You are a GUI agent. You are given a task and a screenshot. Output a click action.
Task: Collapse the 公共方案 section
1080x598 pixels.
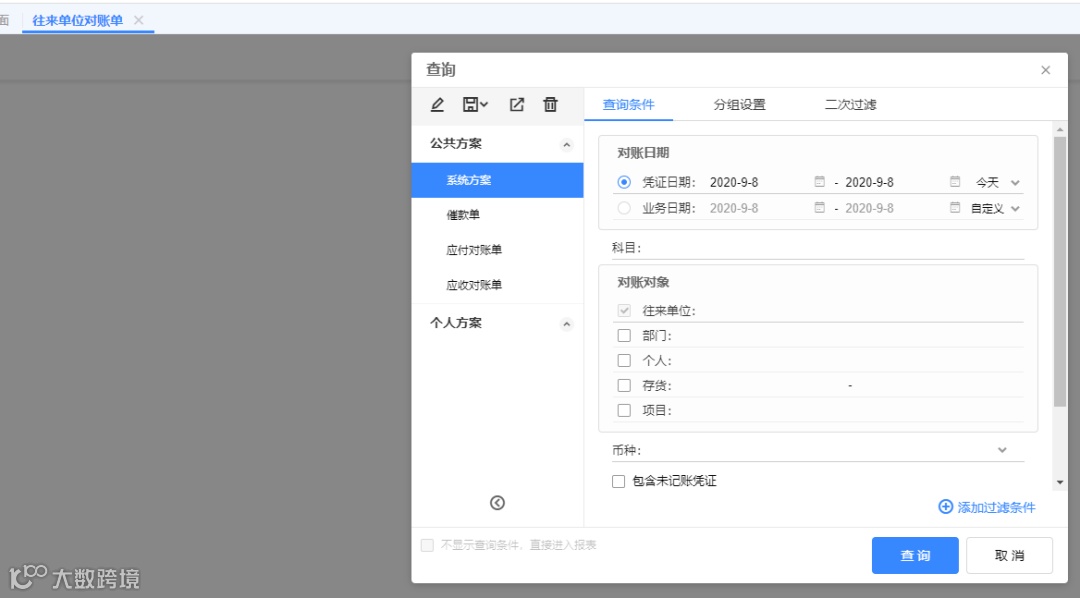coord(566,145)
